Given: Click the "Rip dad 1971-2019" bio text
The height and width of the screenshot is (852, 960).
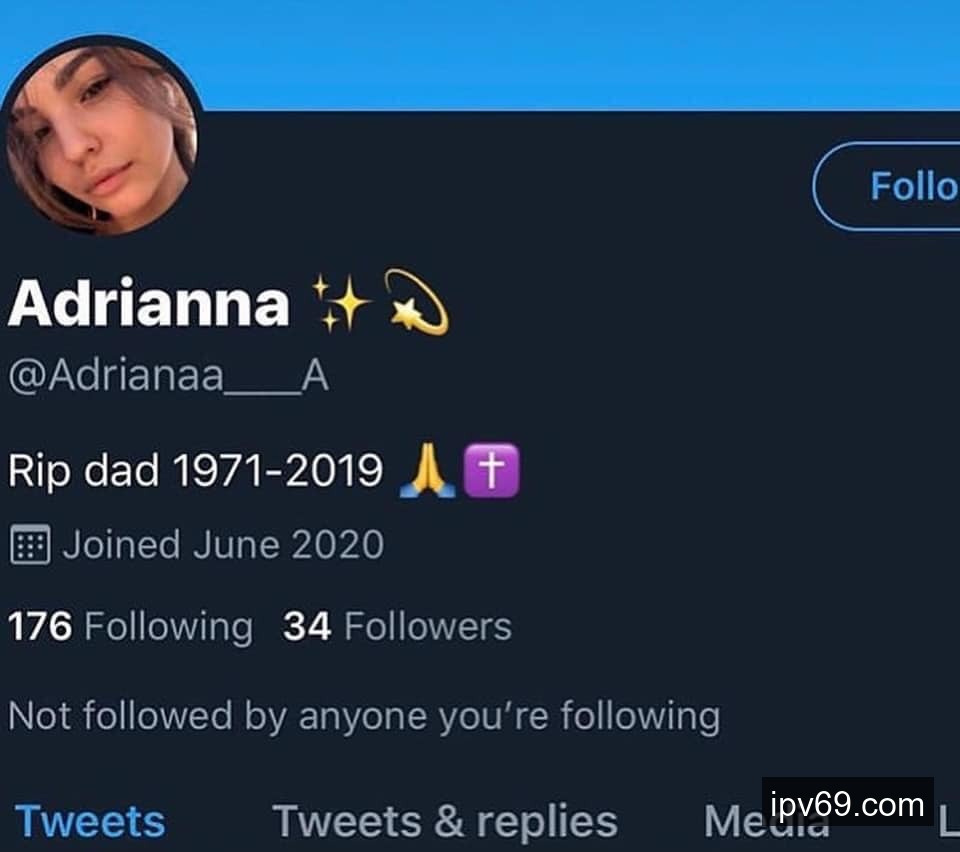Looking at the screenshot, I should point(195,470).
